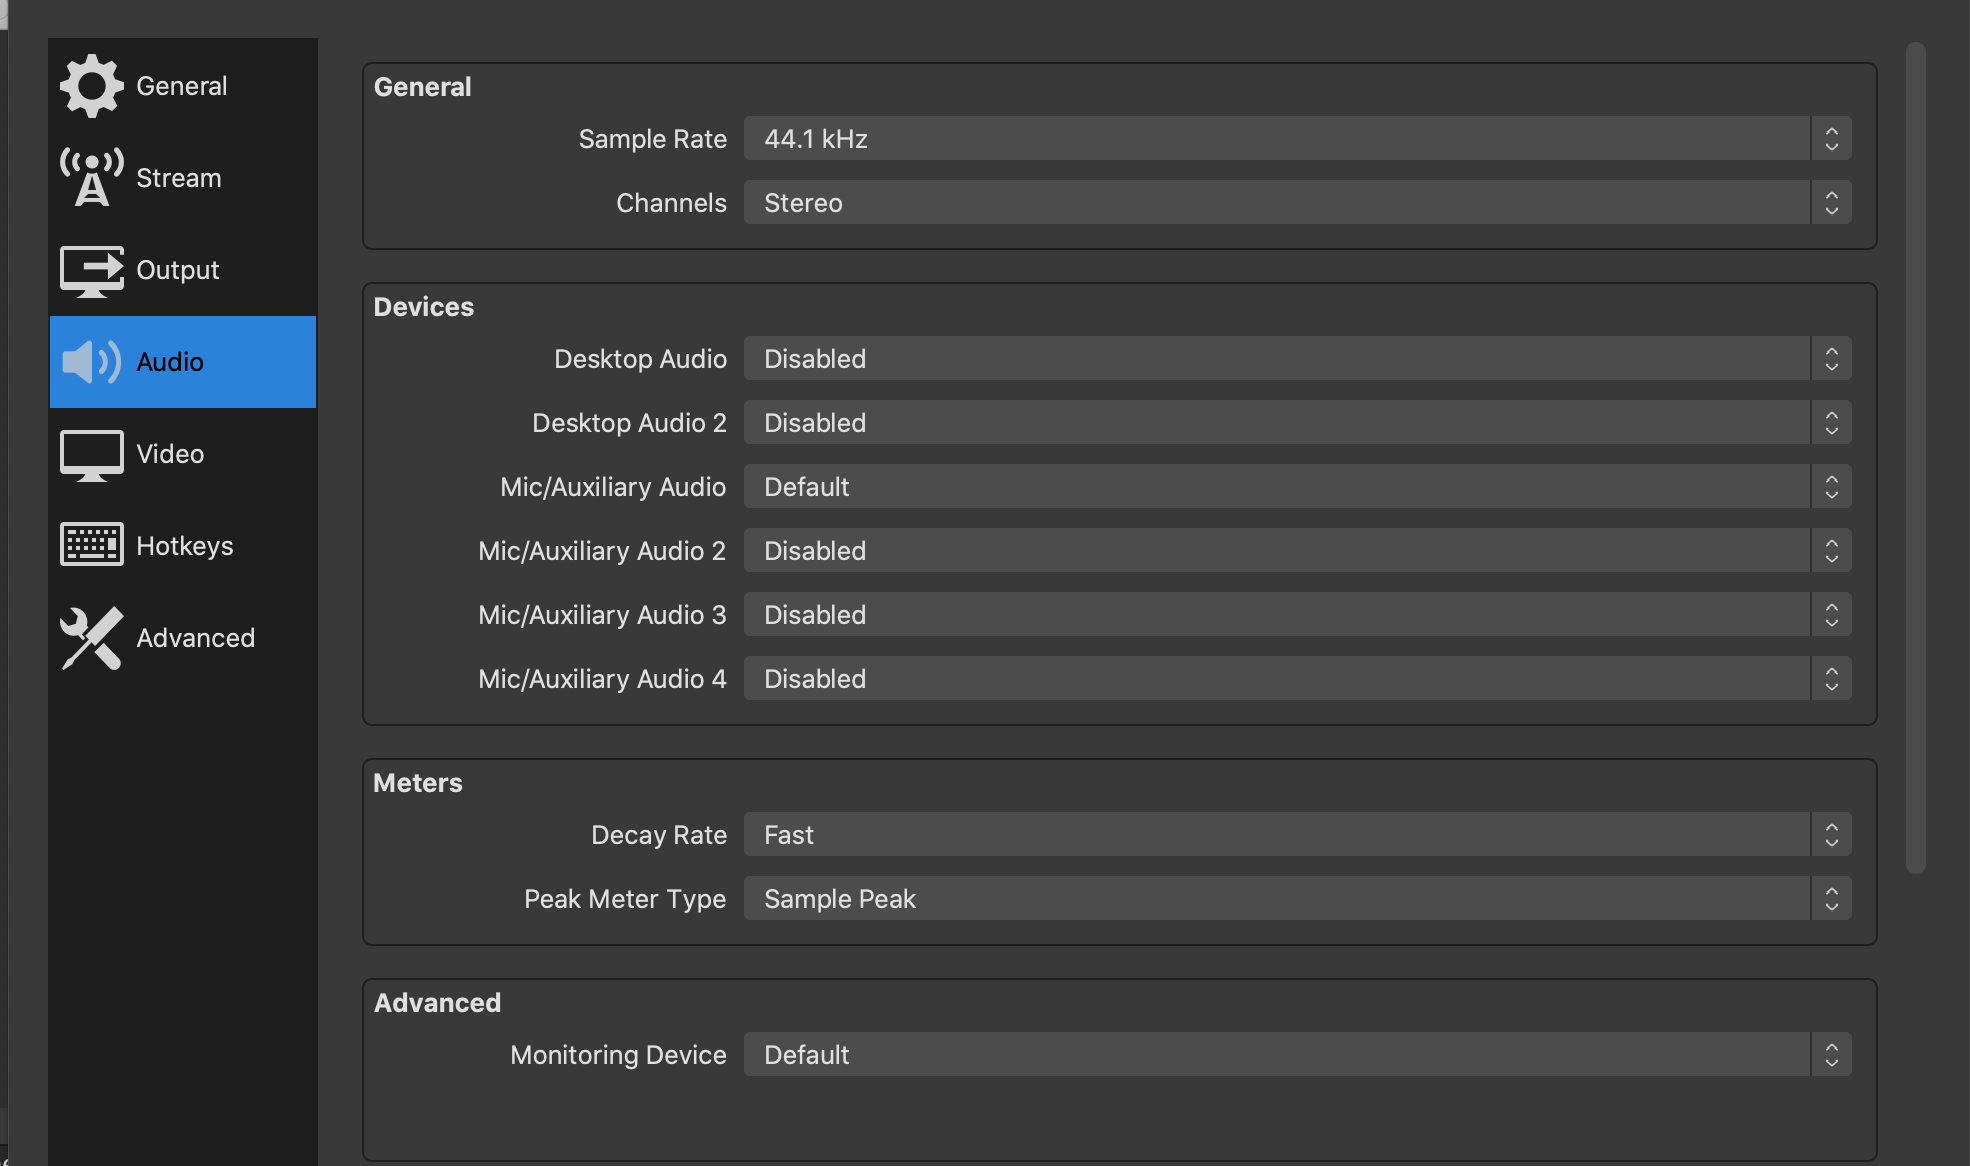The width and height of the screenshot is (1970, 1166).
Task: Click the Advanced tools icon
Action: (x=91, y=638)
